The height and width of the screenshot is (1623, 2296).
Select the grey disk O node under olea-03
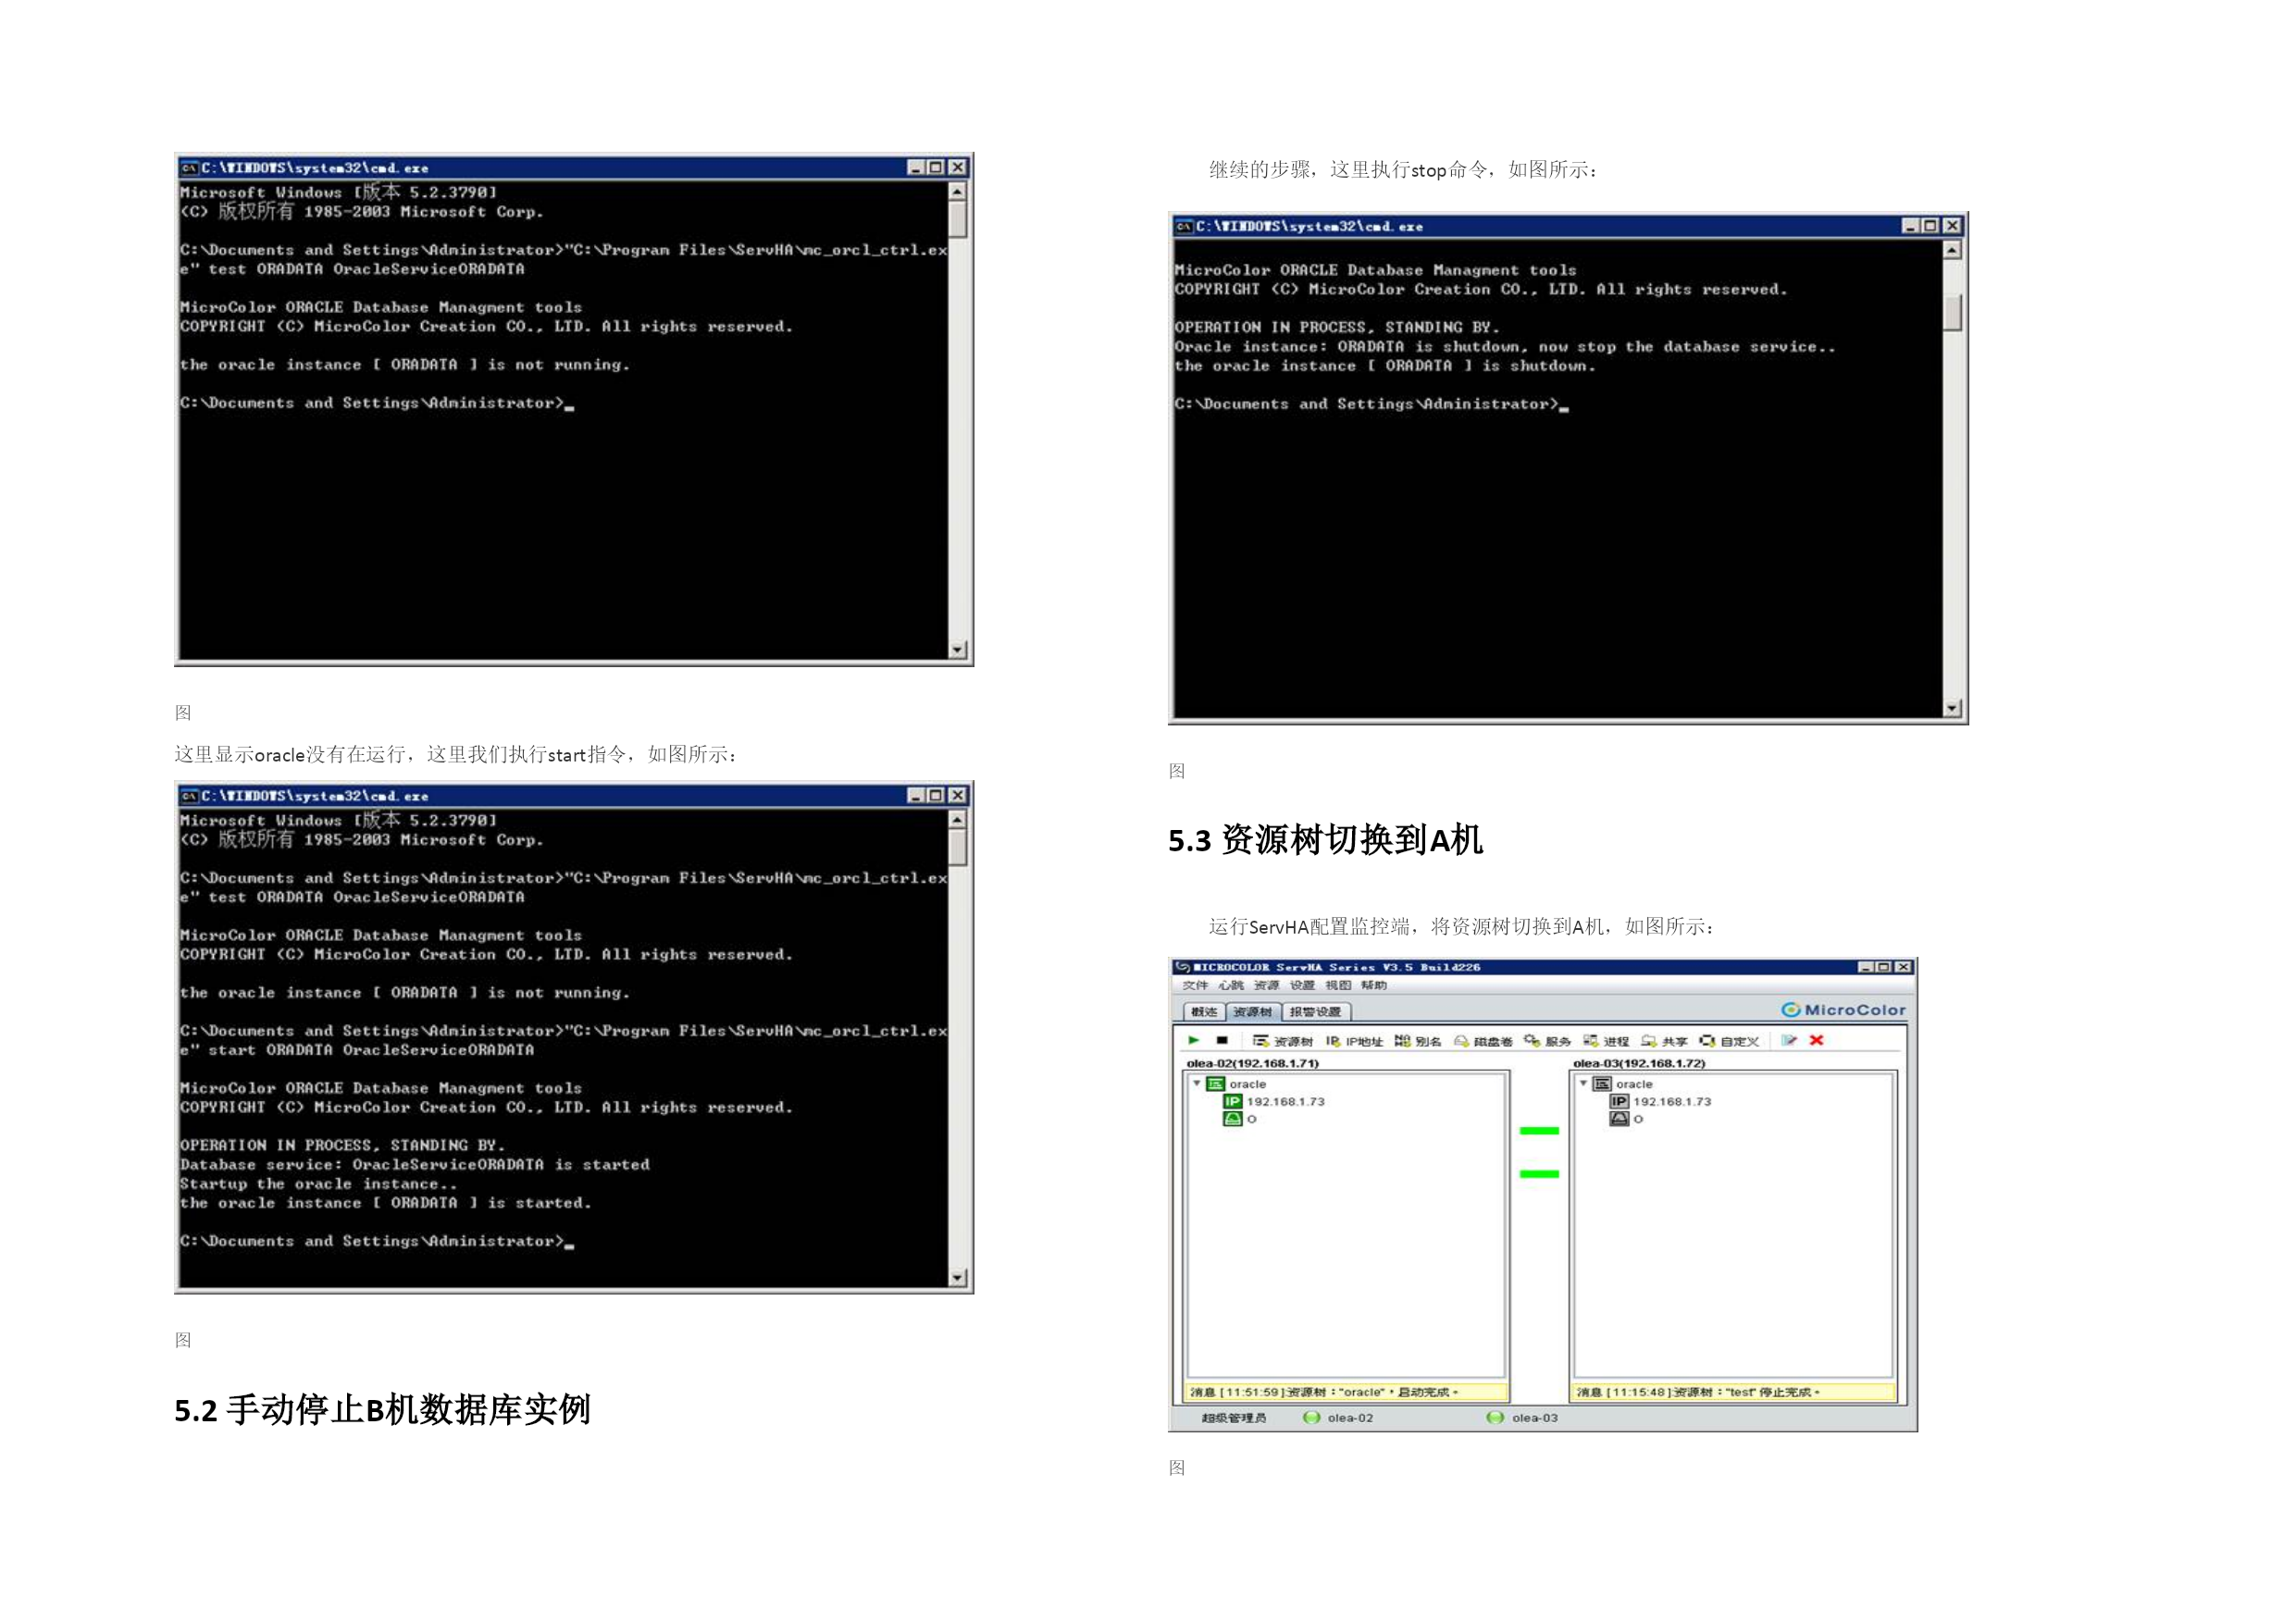(1626, 1119)
